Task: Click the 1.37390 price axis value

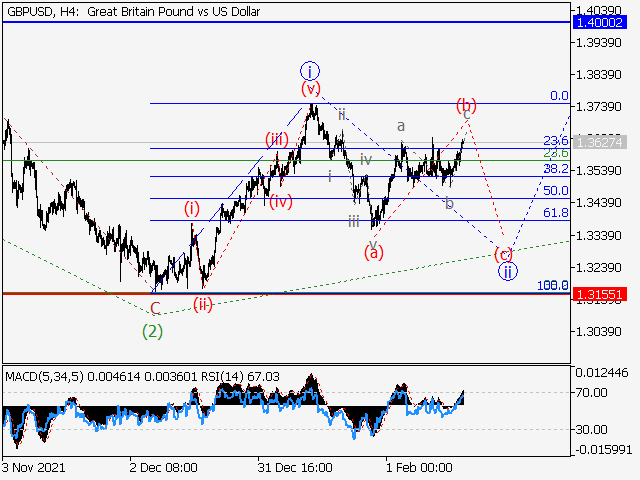Action: click(x=598, y=107)
